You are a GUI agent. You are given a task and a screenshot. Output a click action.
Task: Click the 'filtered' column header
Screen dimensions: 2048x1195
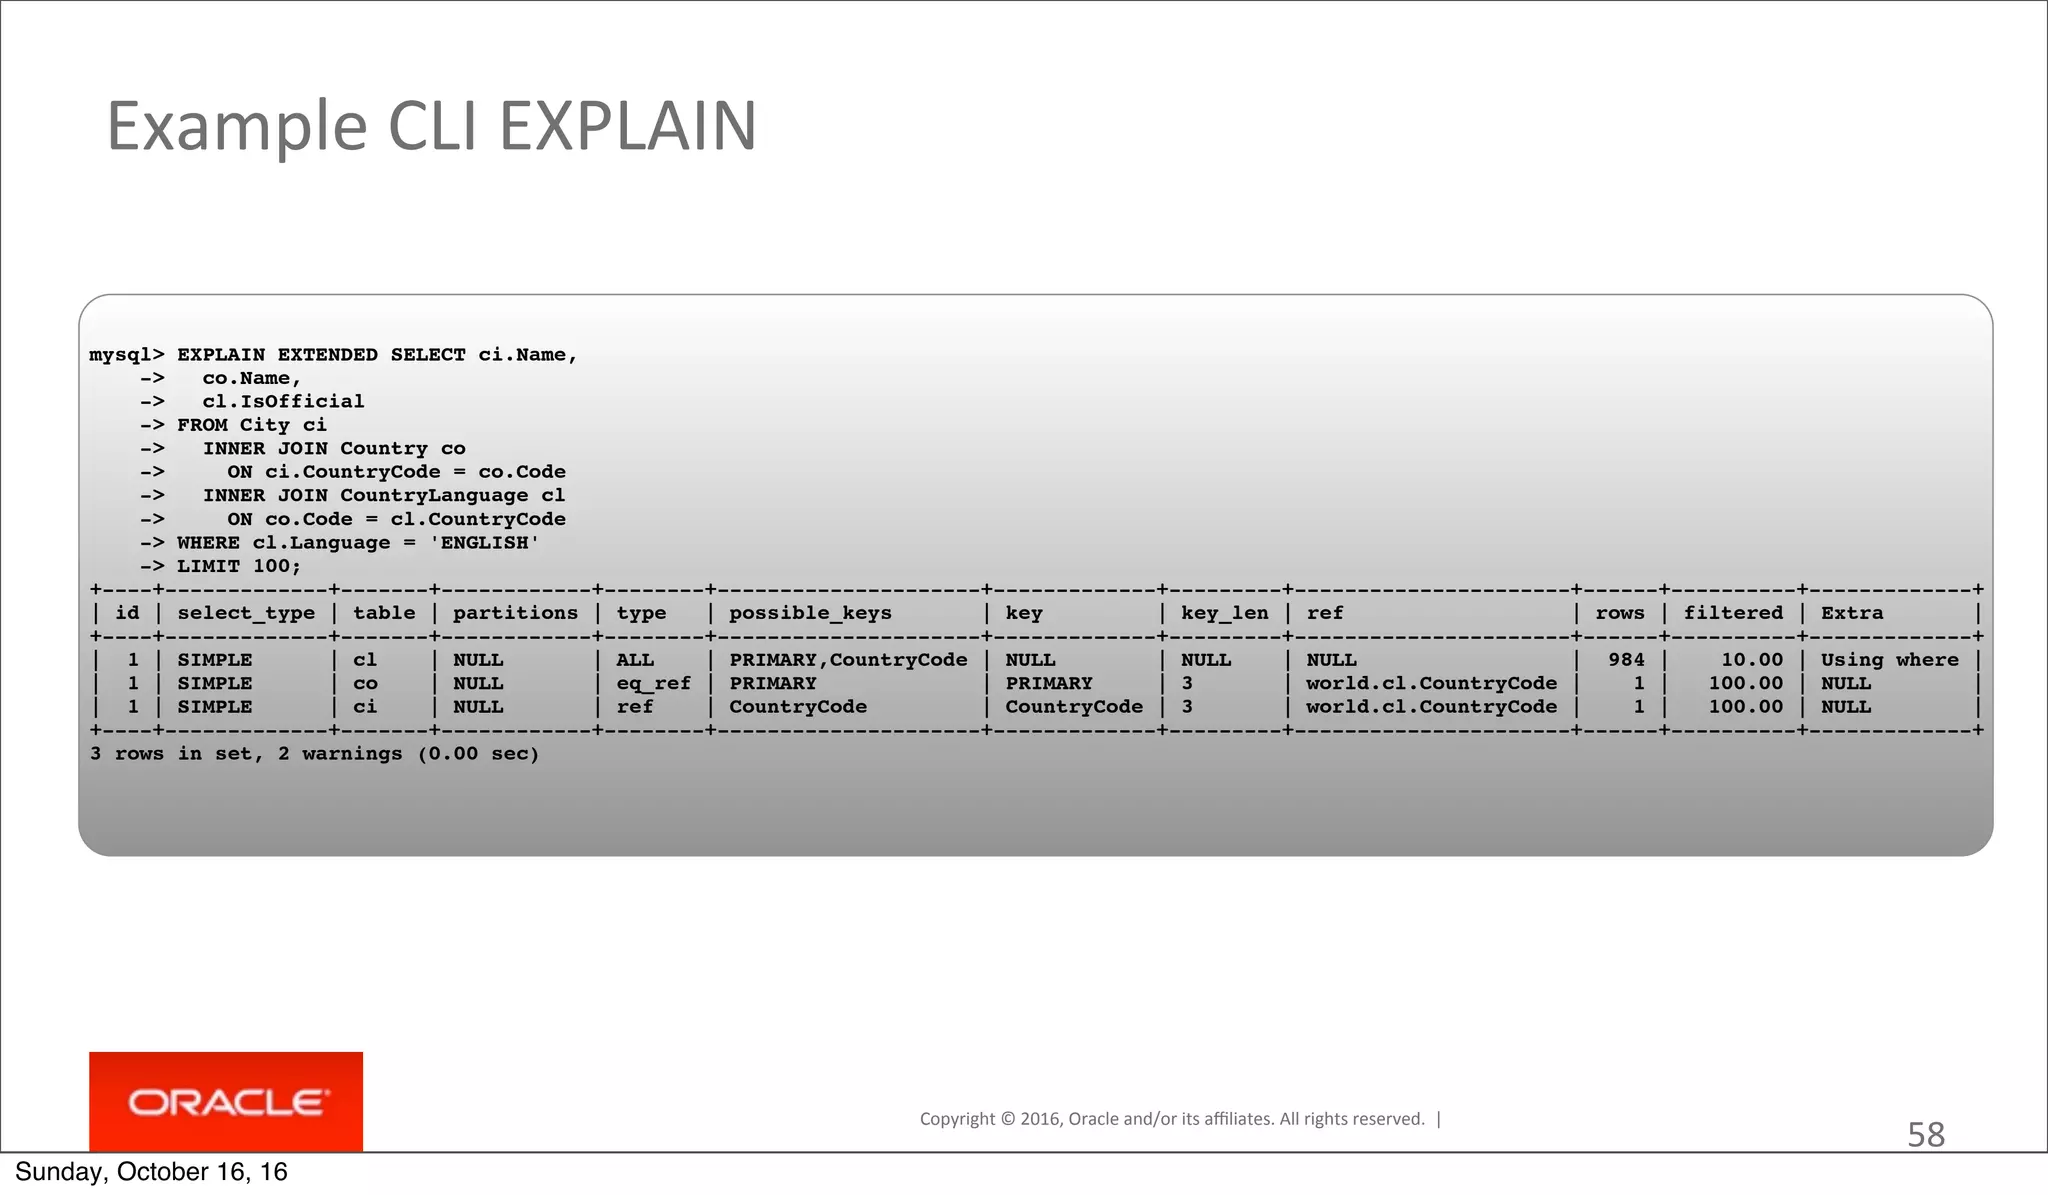pyautogui.click(x=1733, y=613)
